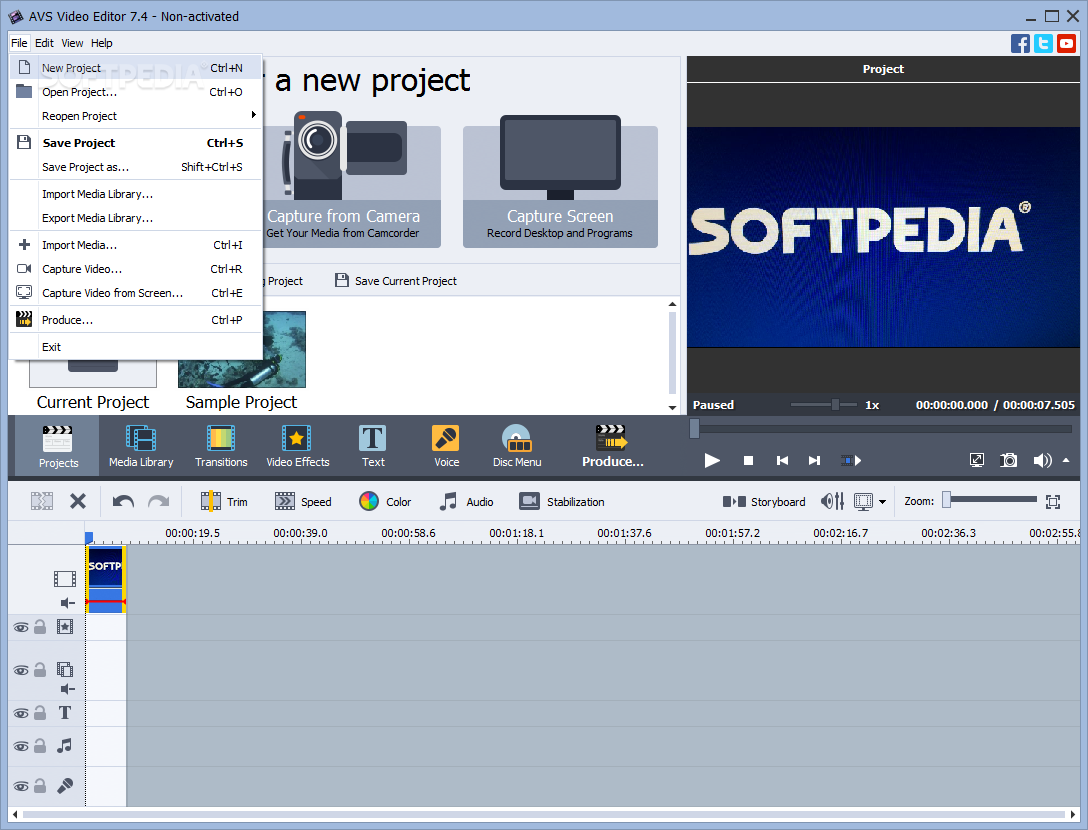Click Save Current Project button
This screenshot has width=1088, height=830.
(396, 280)
